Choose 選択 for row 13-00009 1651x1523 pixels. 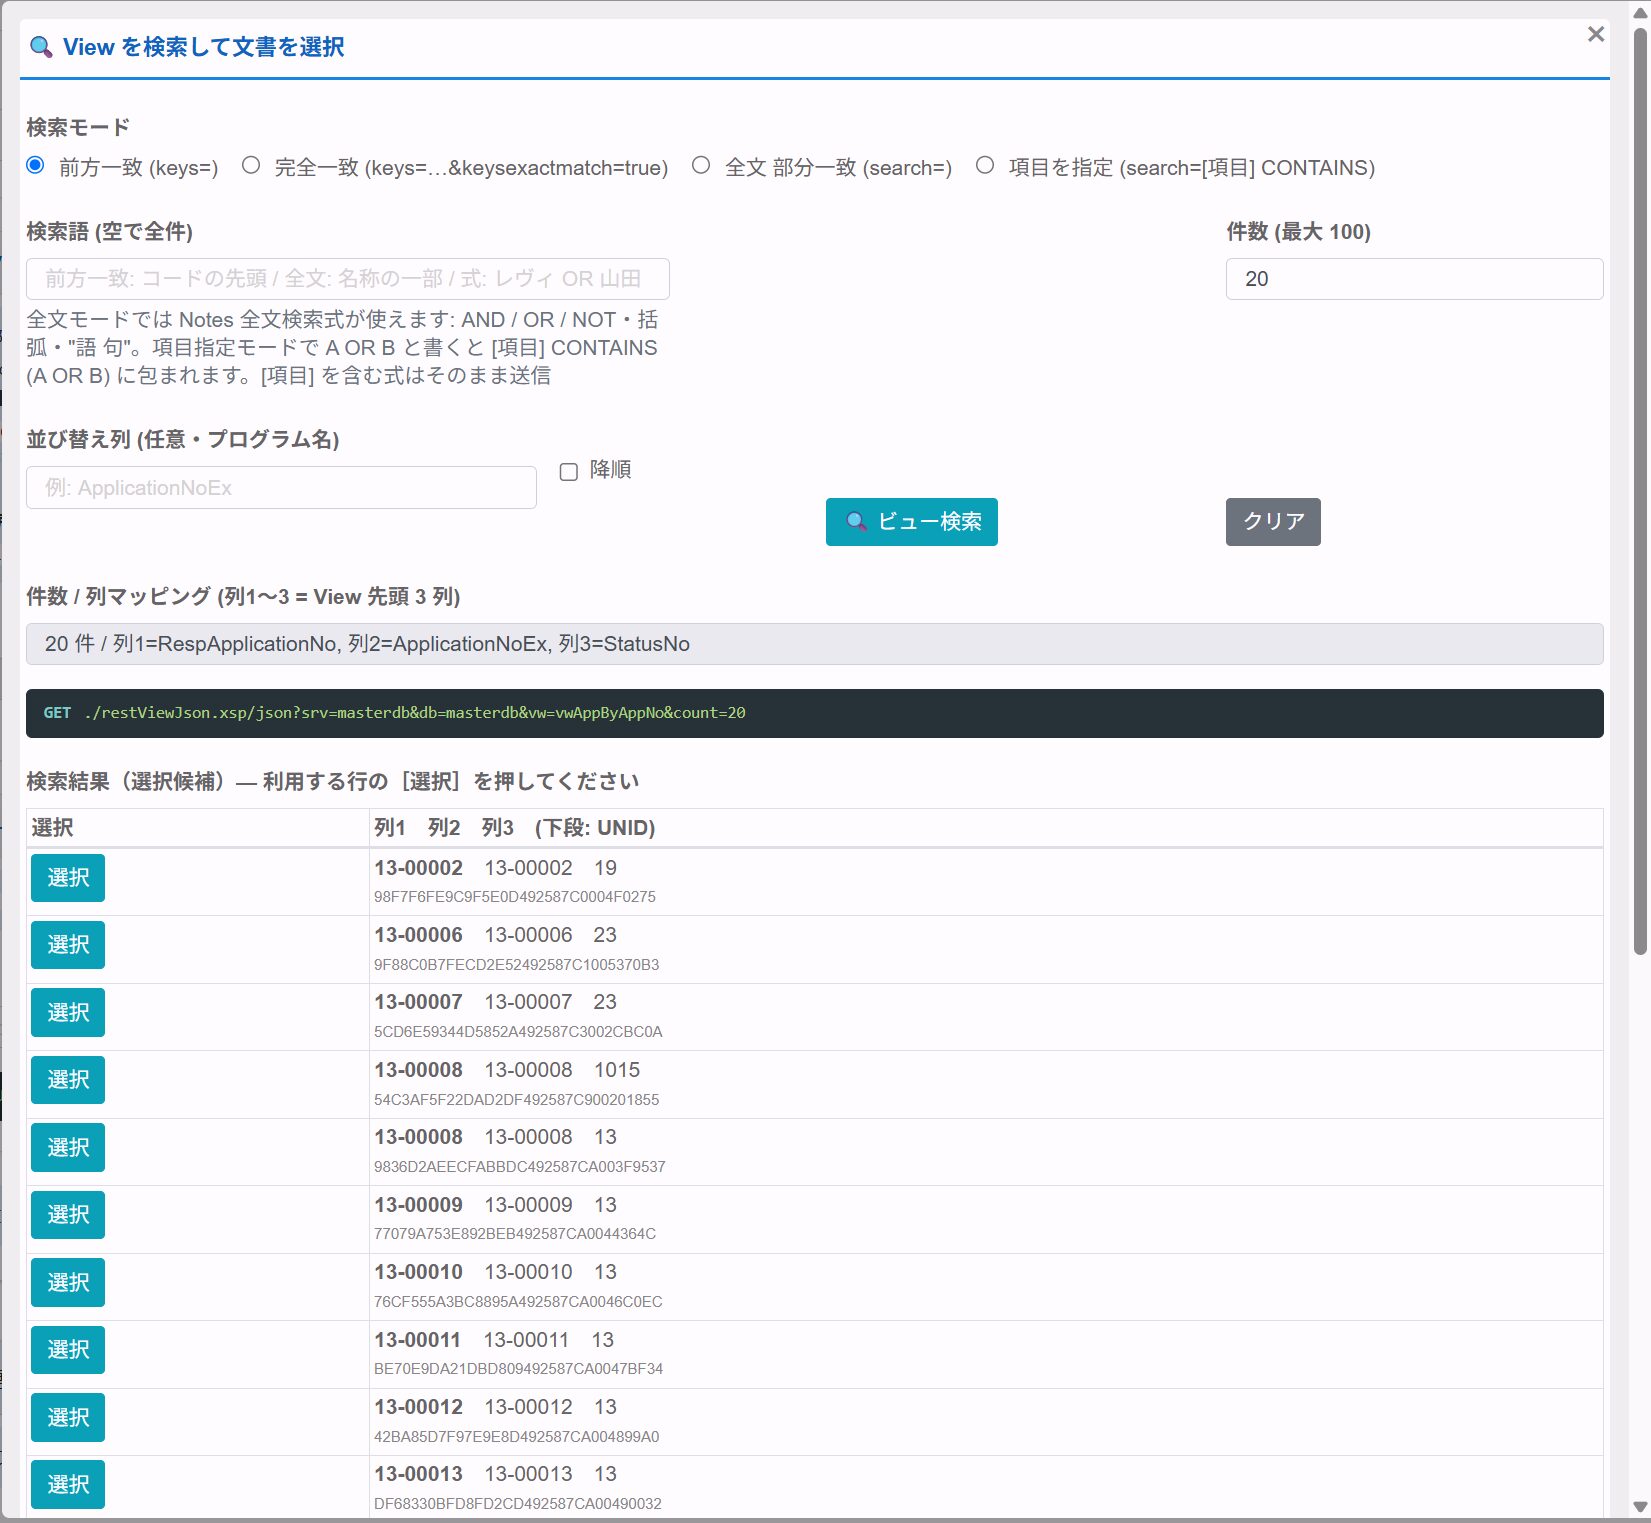click(68, 1215)
